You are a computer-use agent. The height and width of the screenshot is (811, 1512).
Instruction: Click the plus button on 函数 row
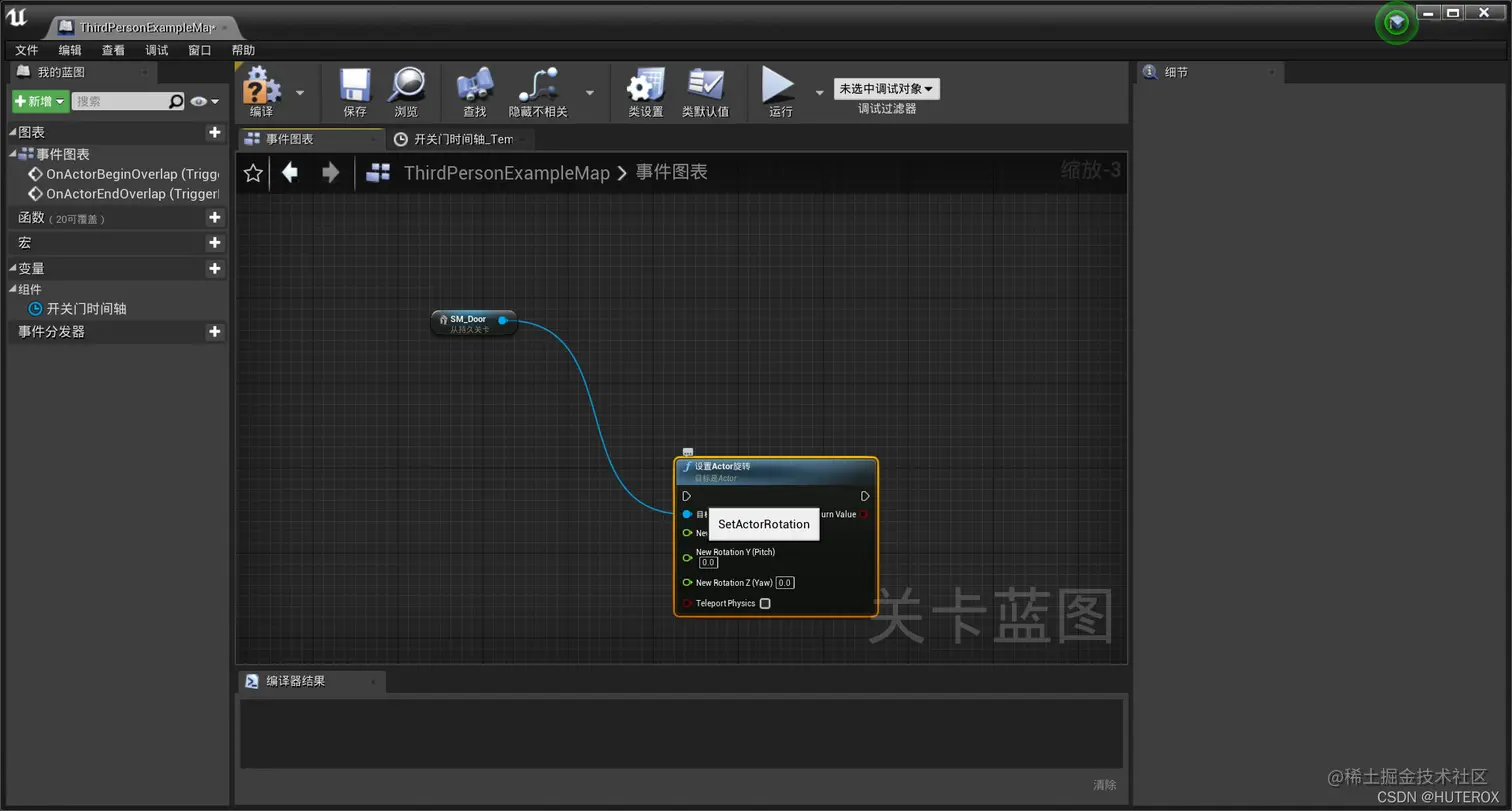tap(214, 217)
